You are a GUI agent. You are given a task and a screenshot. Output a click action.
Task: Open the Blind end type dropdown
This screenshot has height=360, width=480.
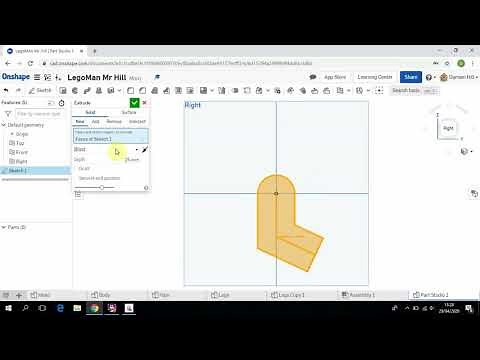click(x=106, y=149)
